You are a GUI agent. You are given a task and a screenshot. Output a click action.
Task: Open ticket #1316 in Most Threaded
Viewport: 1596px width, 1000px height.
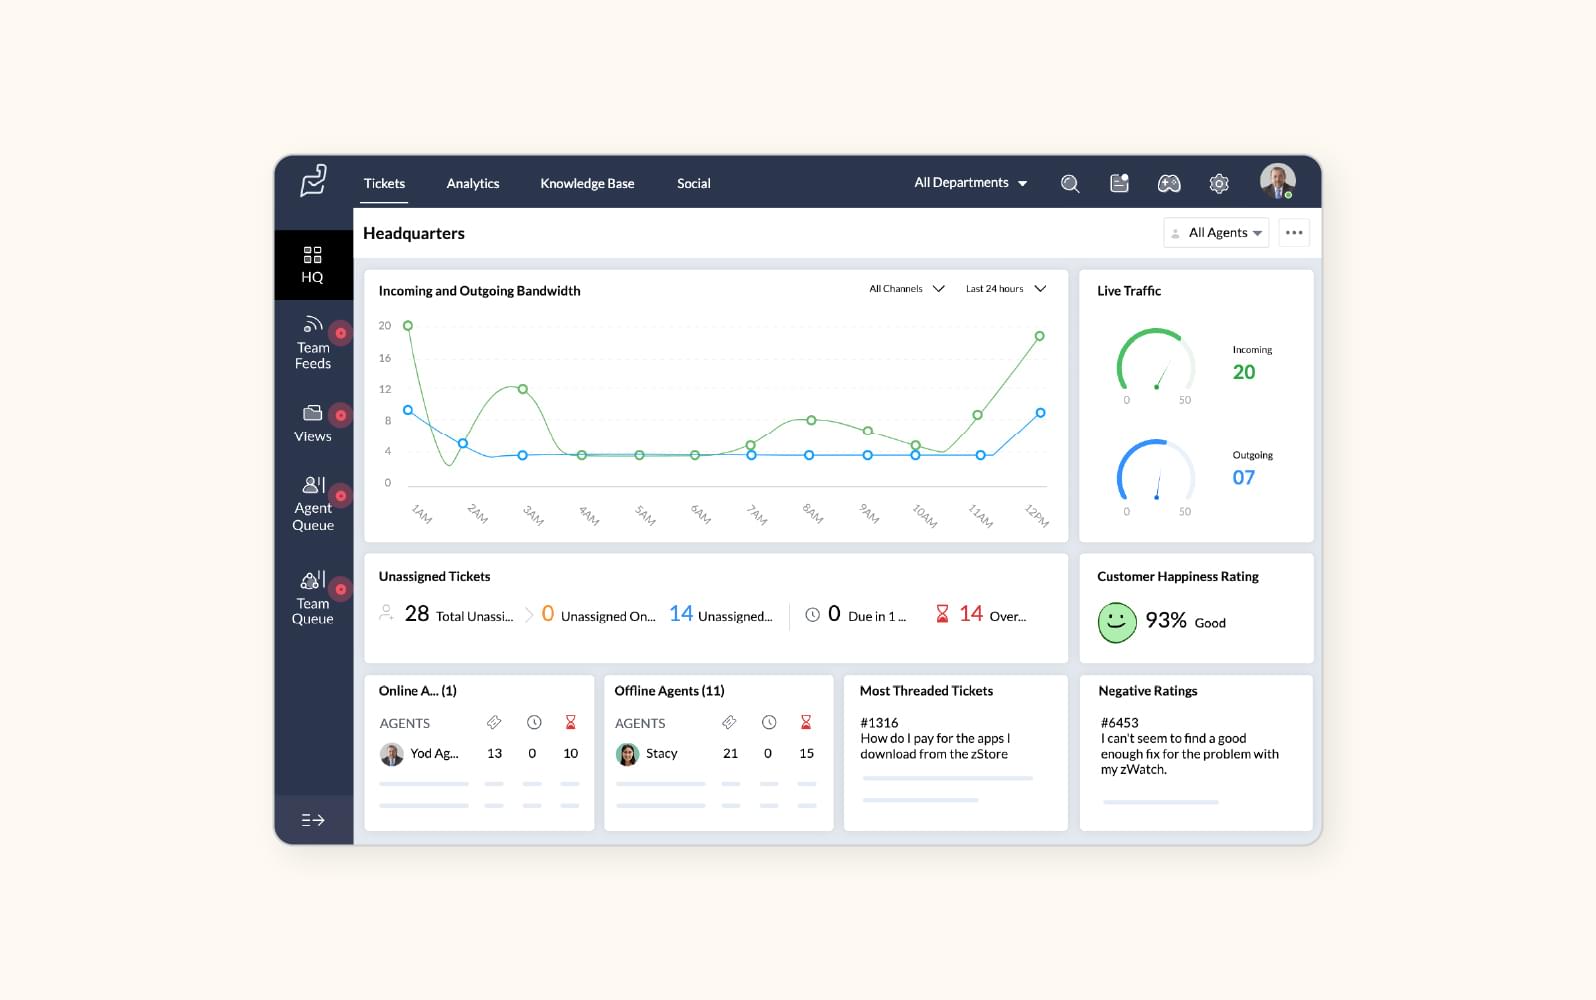coord(935,738)
